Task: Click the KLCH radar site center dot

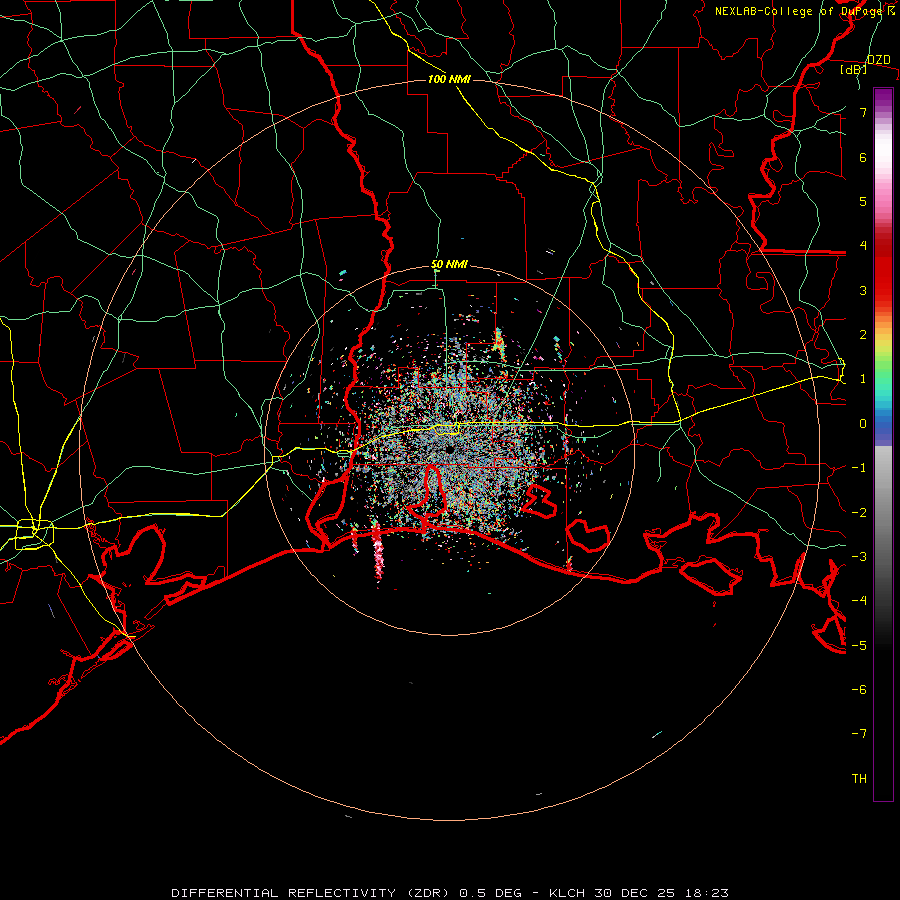Action: click(x=450, y=449)
